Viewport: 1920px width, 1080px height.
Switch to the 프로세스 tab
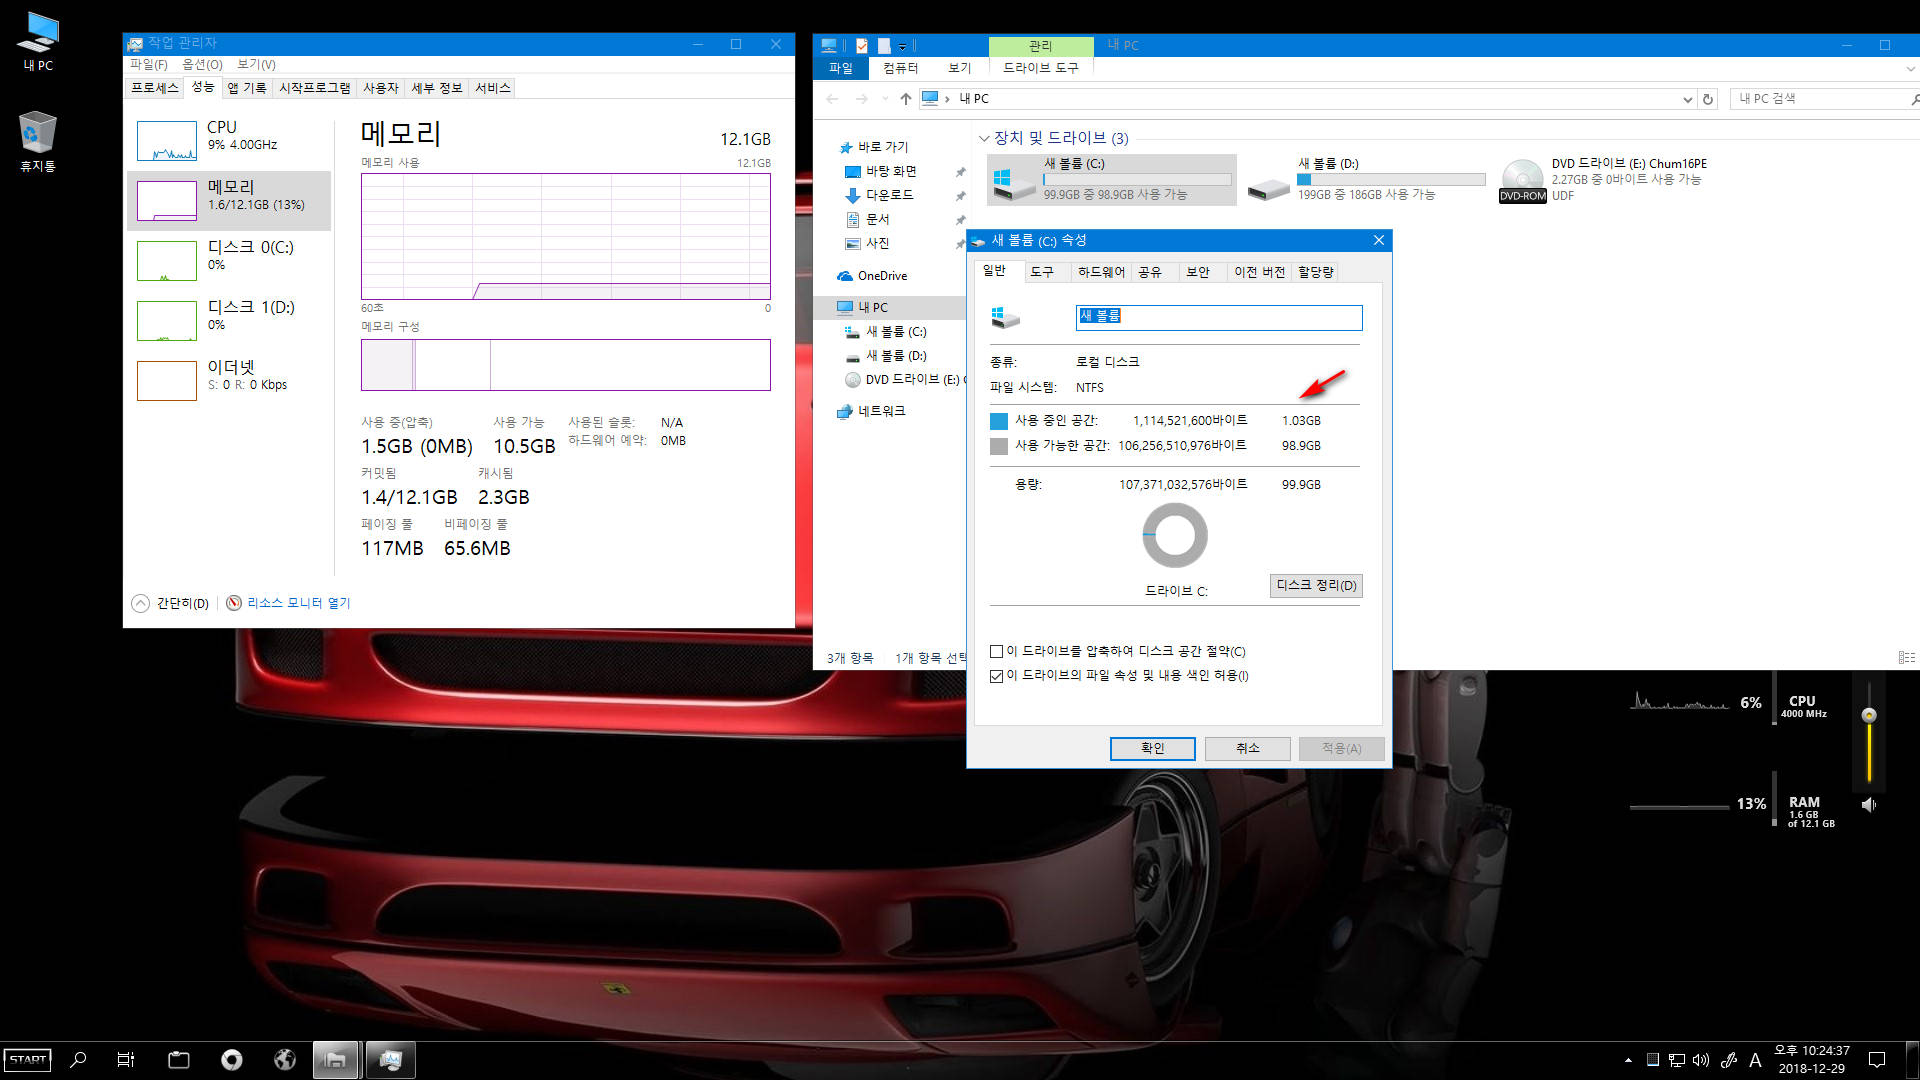[x=155, y=88]
